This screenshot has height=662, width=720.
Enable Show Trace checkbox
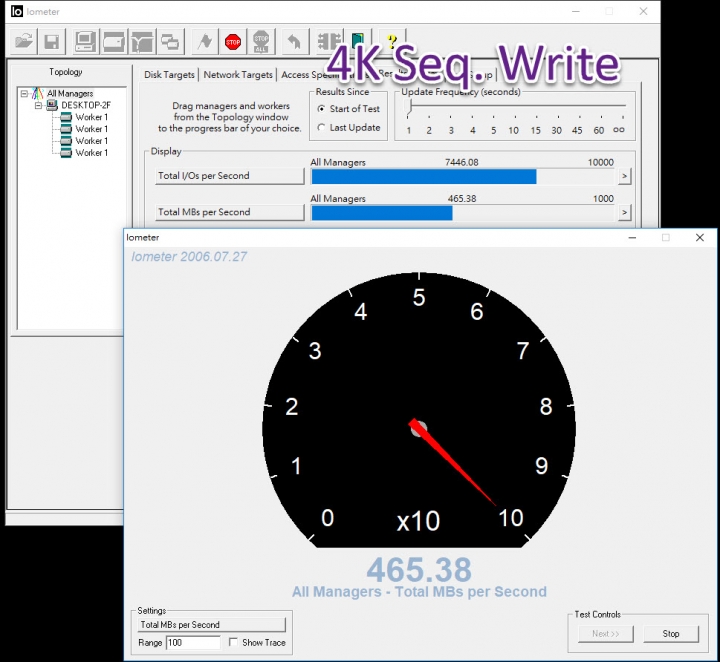[x=233, y=642]
